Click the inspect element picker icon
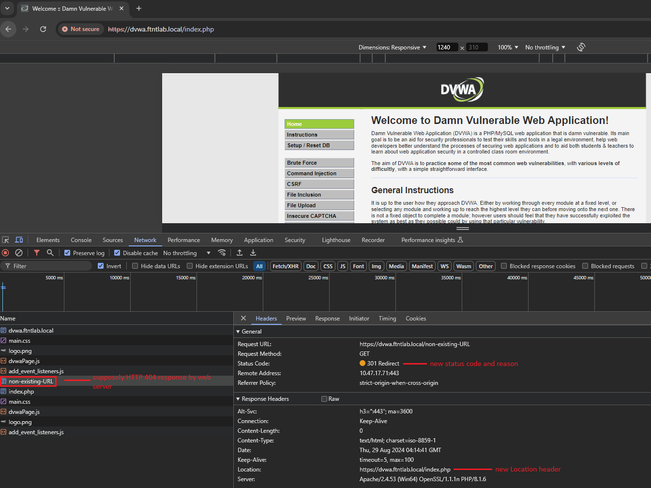This screenshot has height=488, width=651. pos(6,240)
